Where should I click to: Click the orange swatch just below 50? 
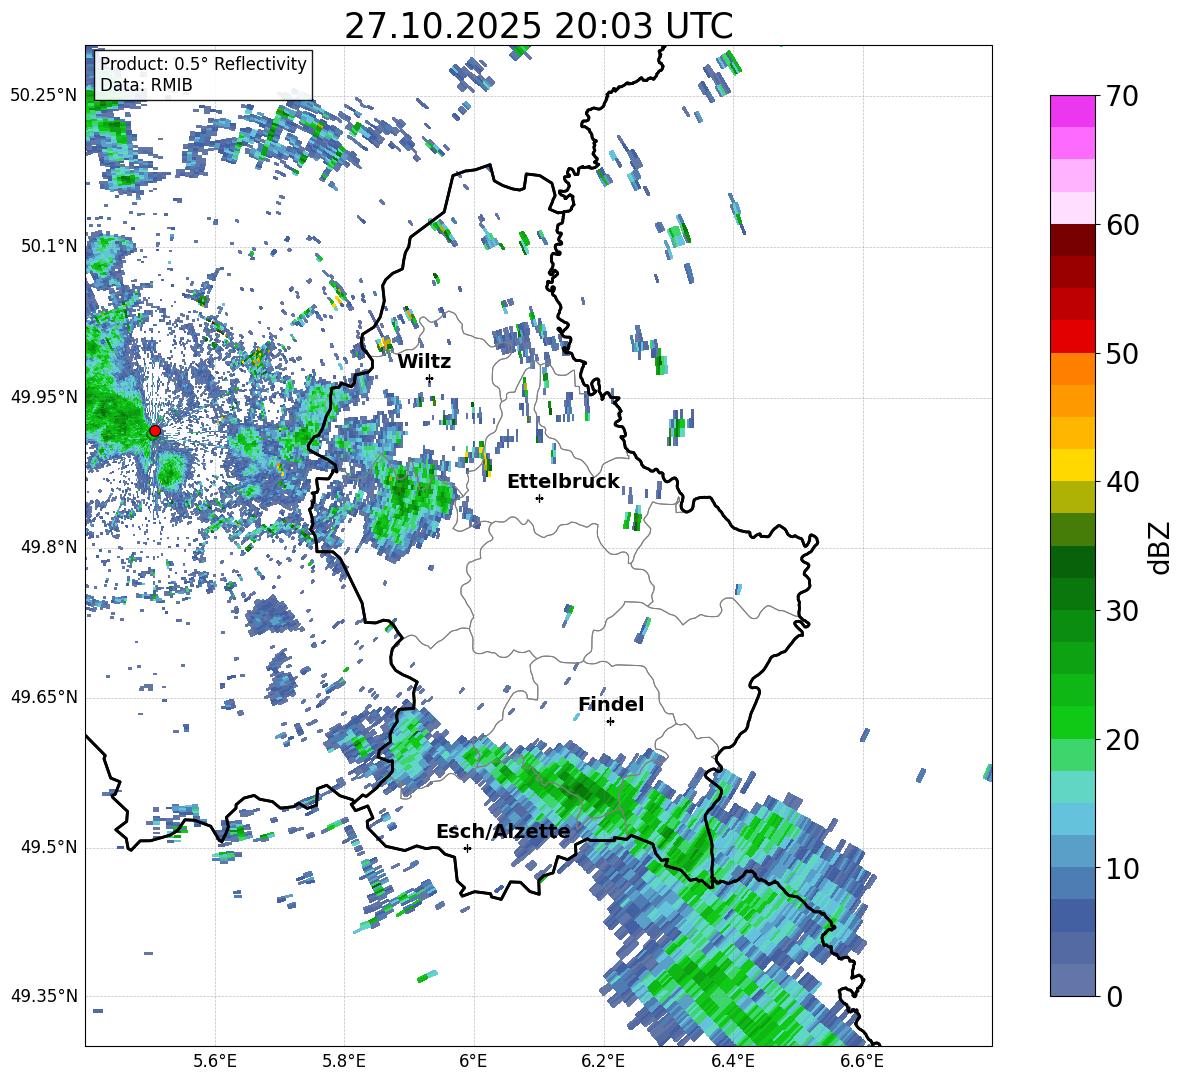pyautogui.click(x=1073, y=368)
